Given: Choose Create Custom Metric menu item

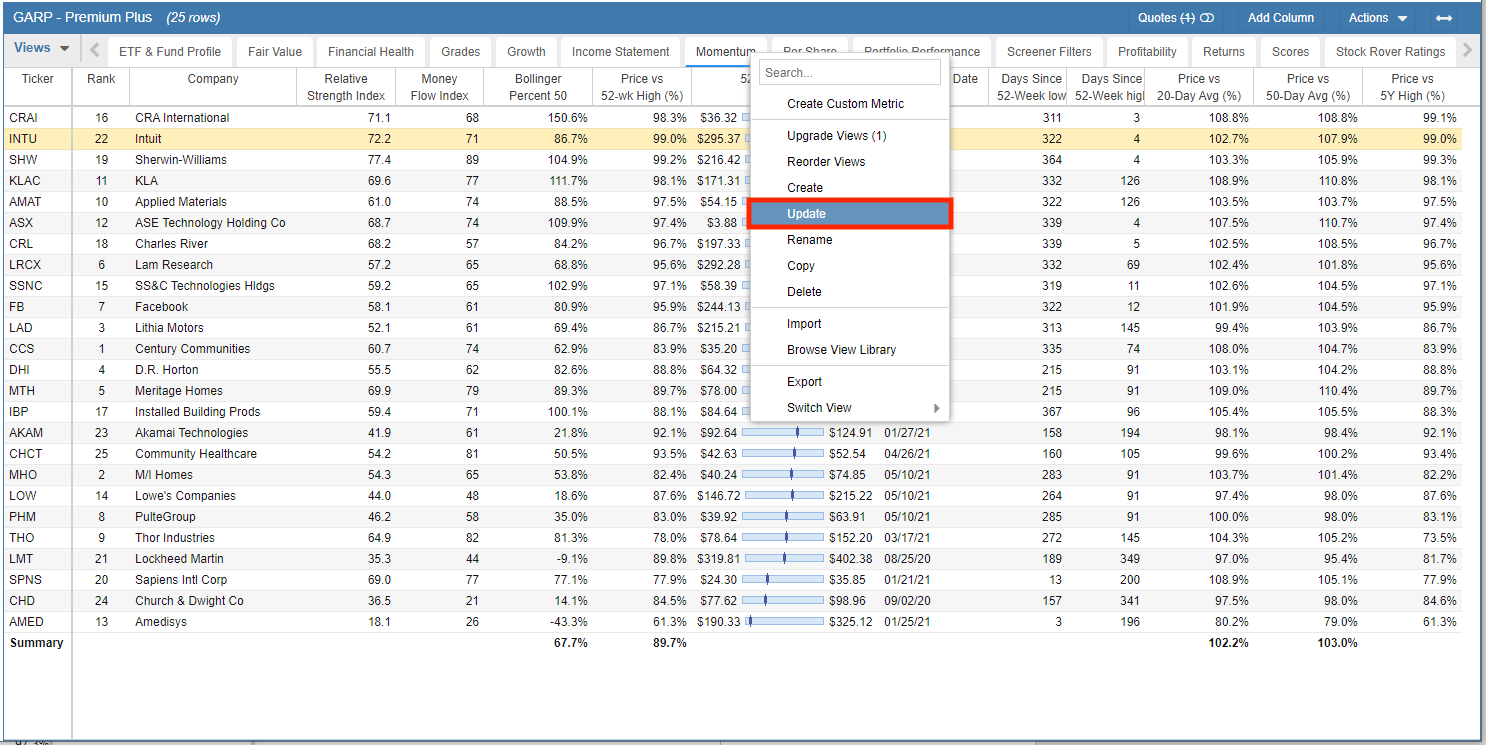Looking at the screenshot, I should click(x=850, y=104).
